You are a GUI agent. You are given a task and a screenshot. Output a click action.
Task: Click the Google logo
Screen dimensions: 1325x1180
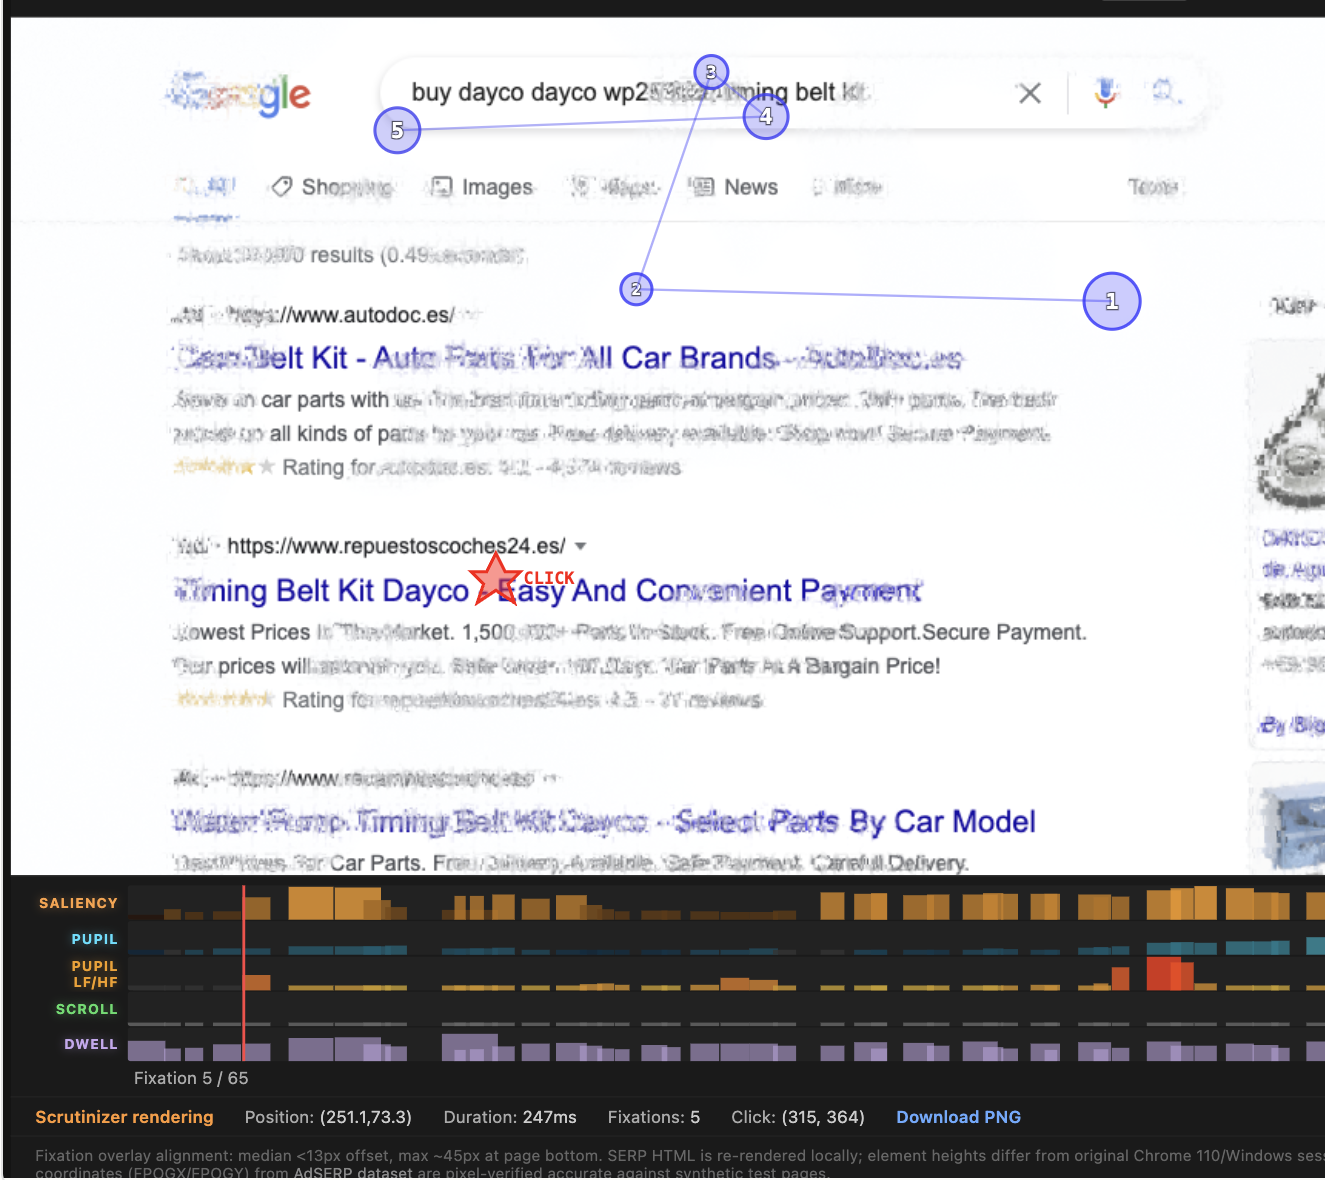tap(239, 94)
